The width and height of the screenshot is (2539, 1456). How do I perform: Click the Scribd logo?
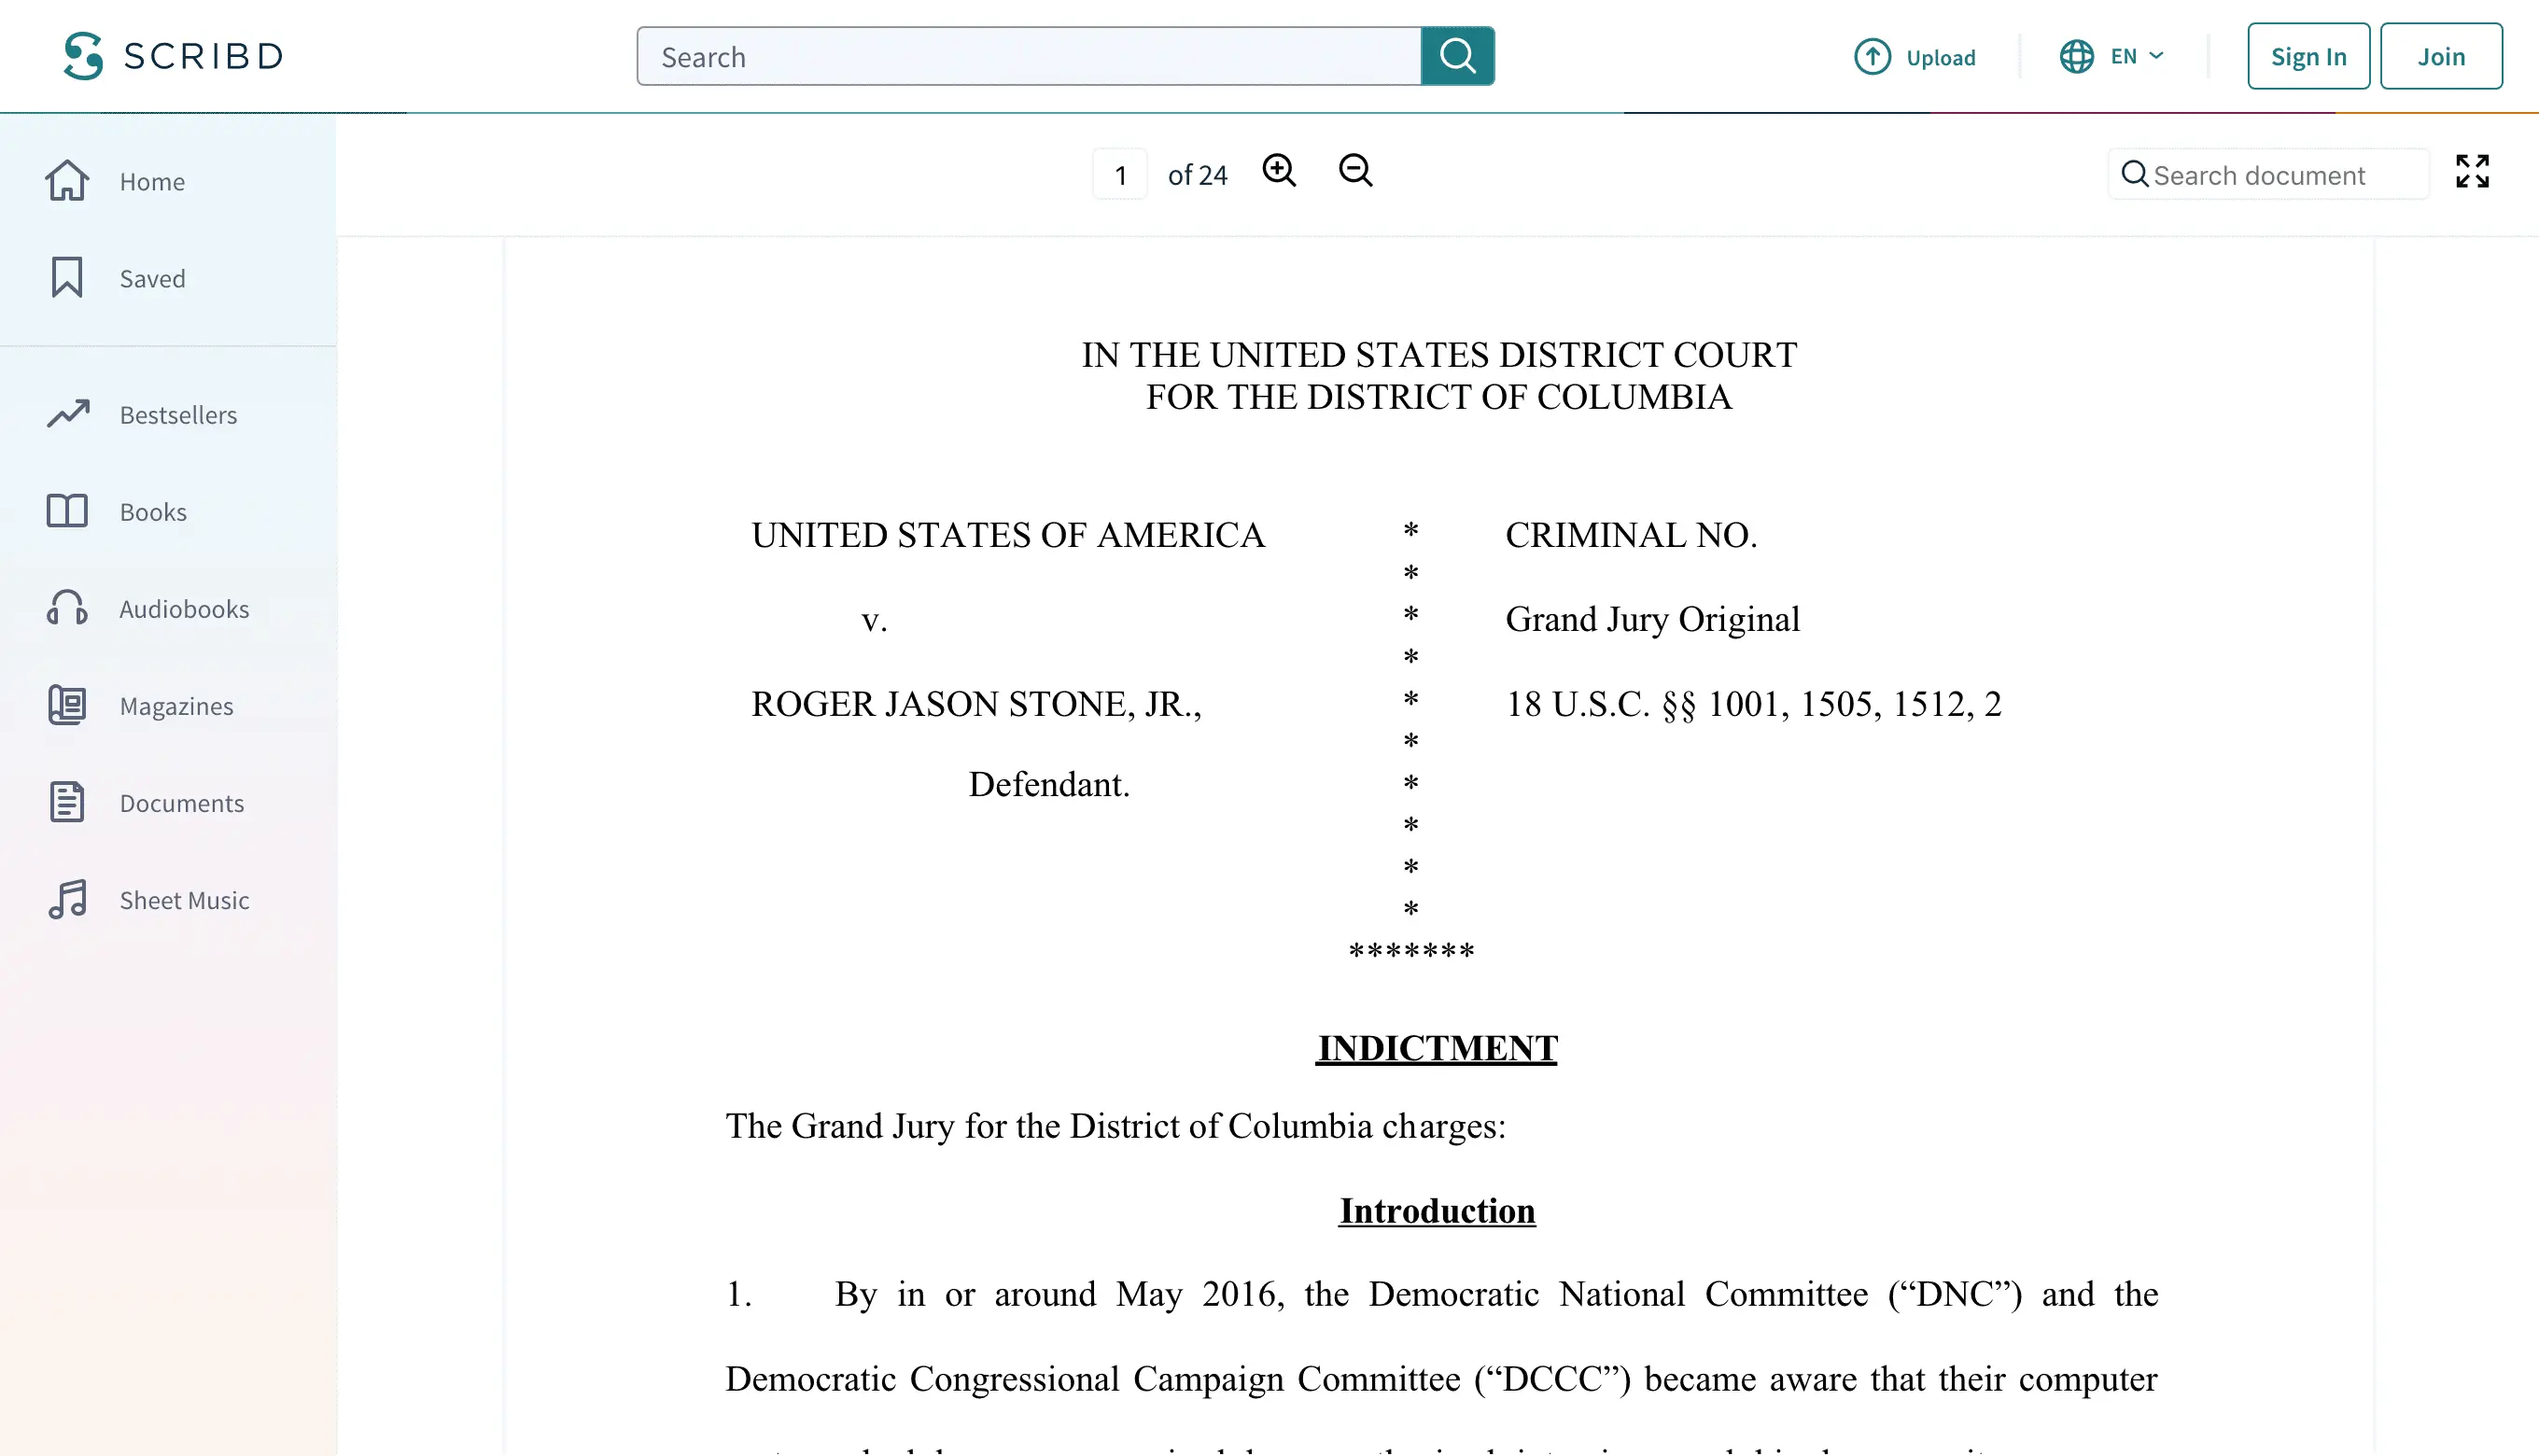172,56
